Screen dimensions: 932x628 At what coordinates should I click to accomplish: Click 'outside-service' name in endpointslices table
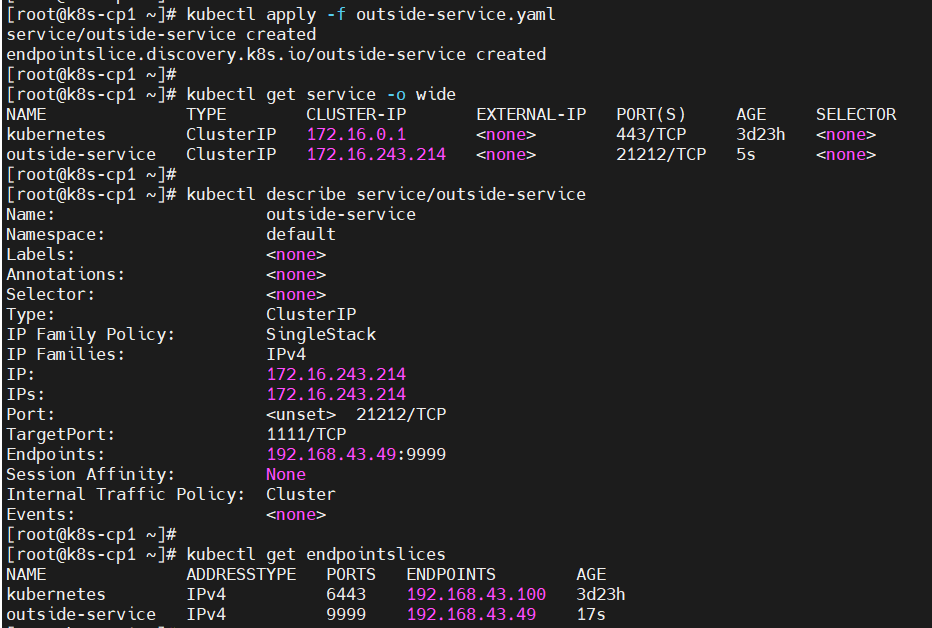click(x=81, y=614)
